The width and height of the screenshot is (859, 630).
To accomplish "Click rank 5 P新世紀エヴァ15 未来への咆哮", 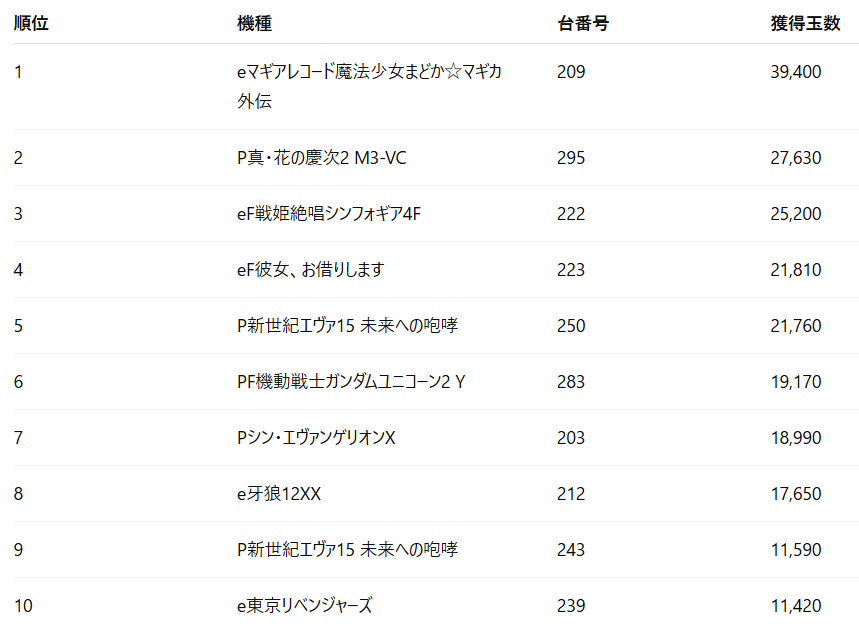I will click(x=347, y=325).
